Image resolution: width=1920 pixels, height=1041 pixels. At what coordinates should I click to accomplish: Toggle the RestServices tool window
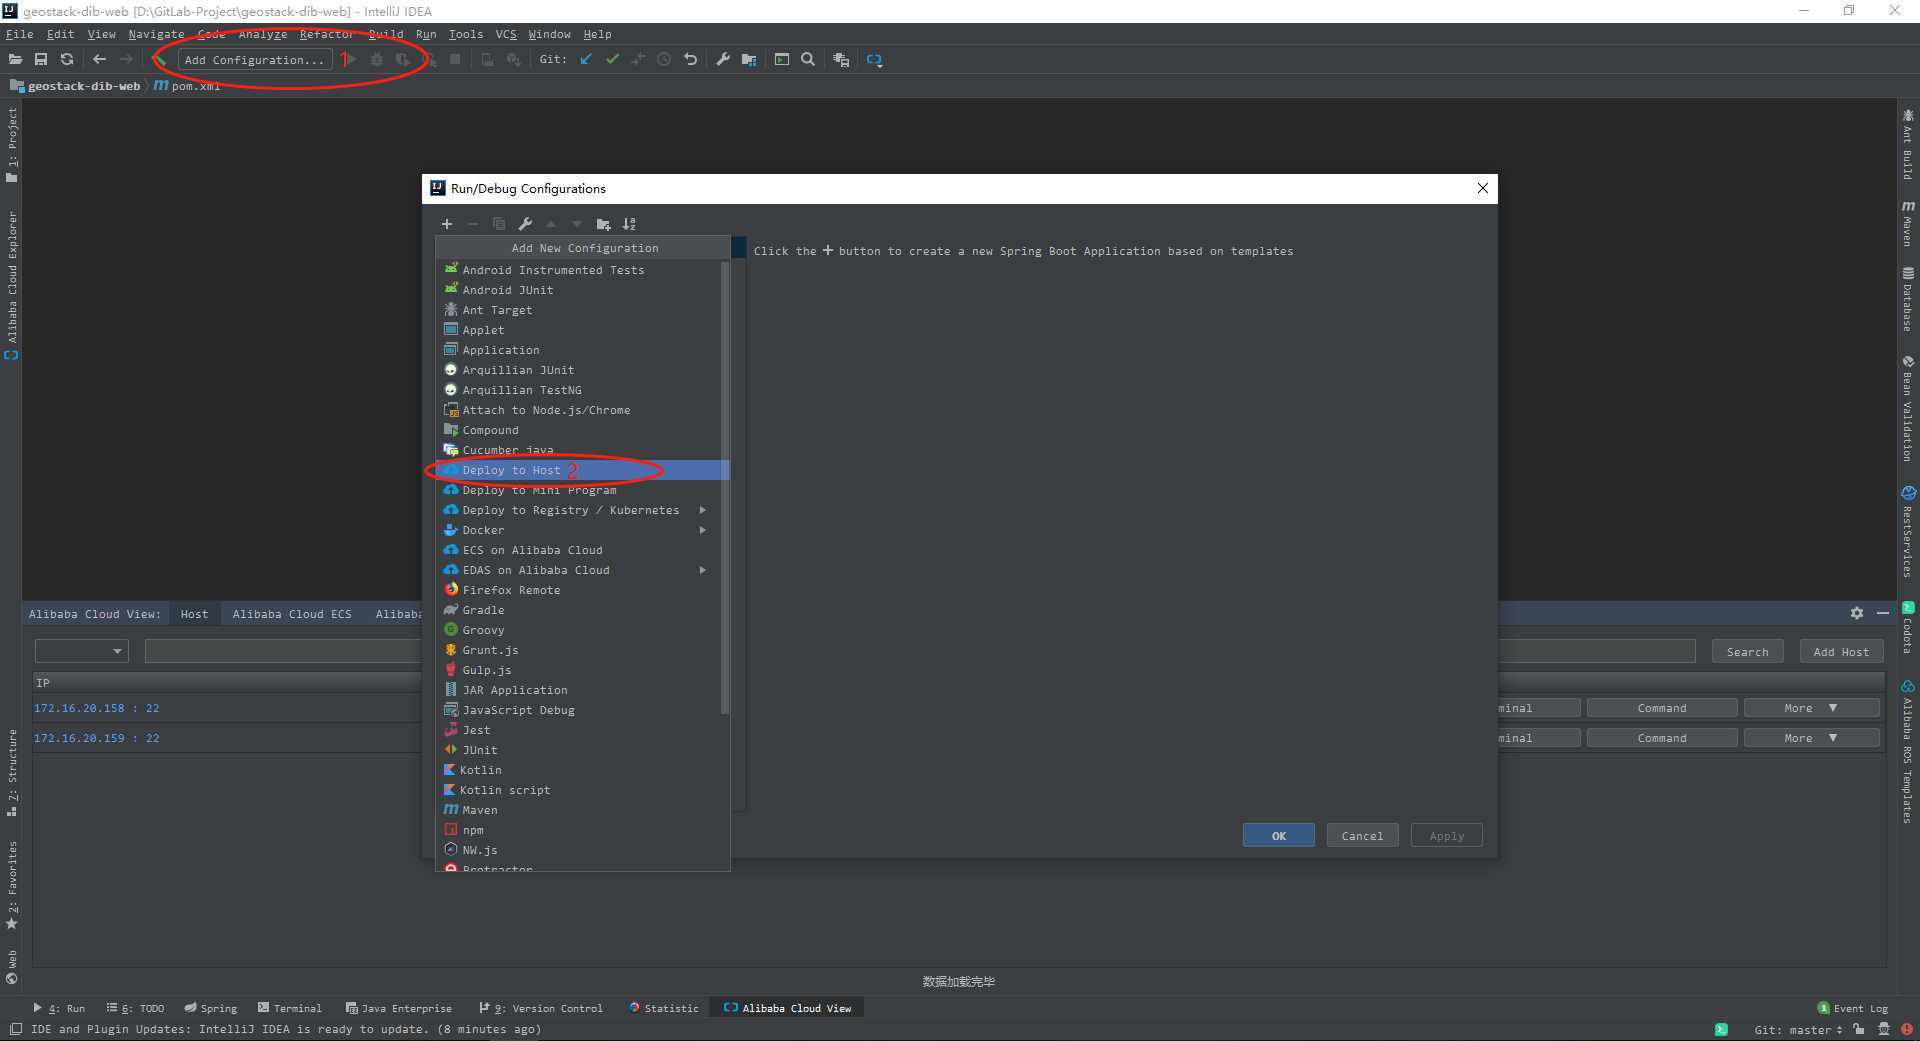tap(1908, 532)
